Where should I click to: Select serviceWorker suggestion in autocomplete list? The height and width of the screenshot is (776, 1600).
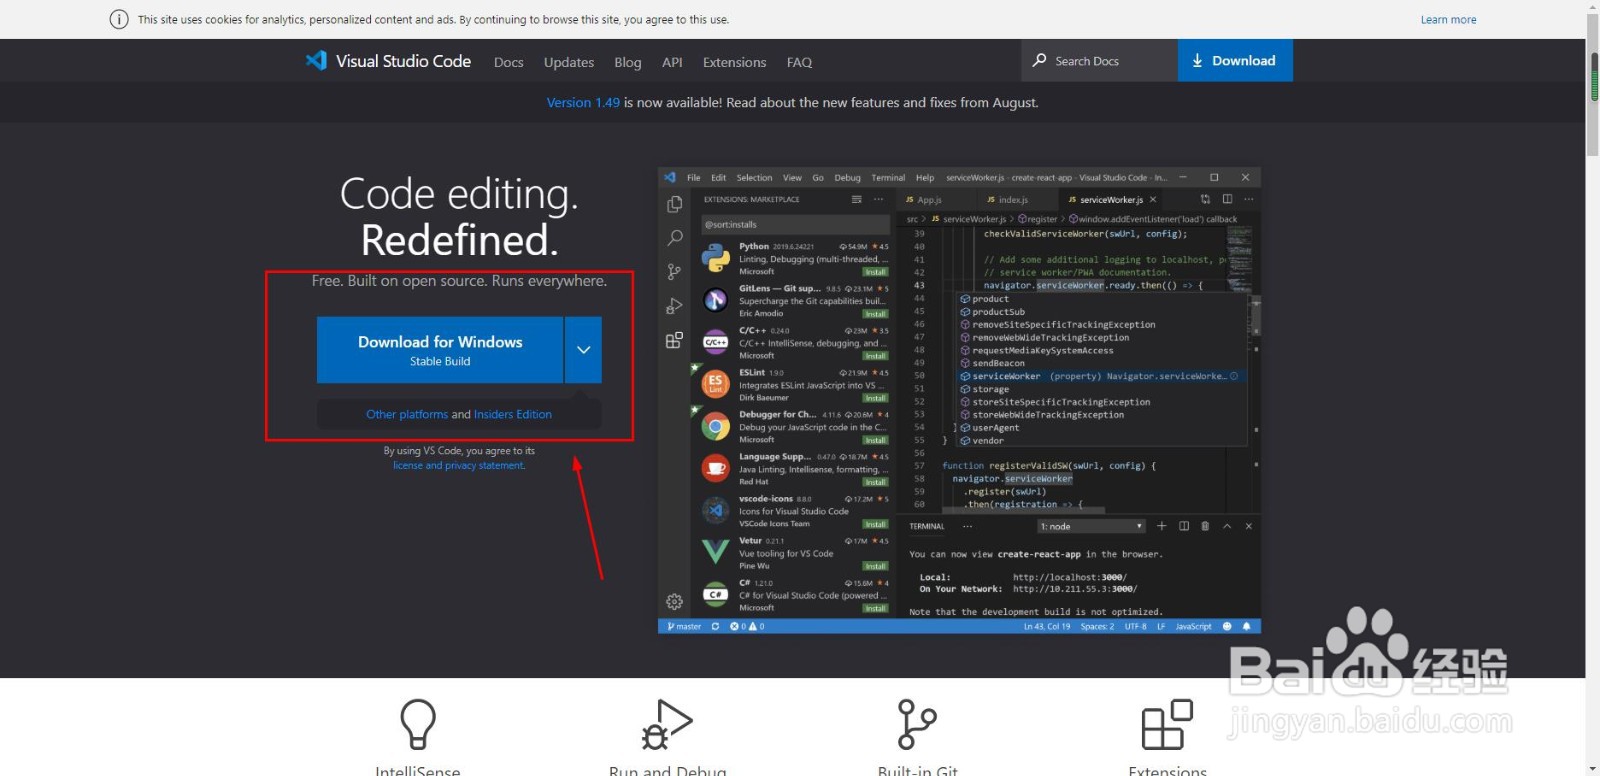(x=1100, y=376)
